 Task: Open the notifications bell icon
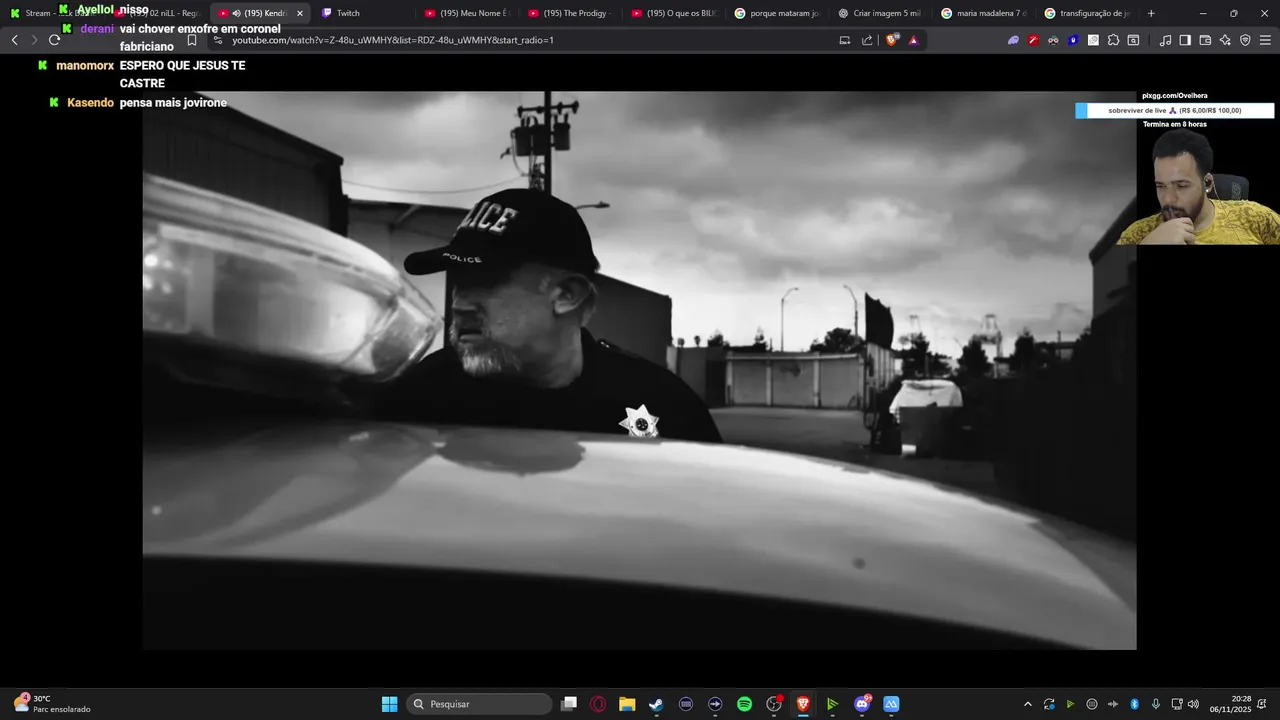[1262, 704]
